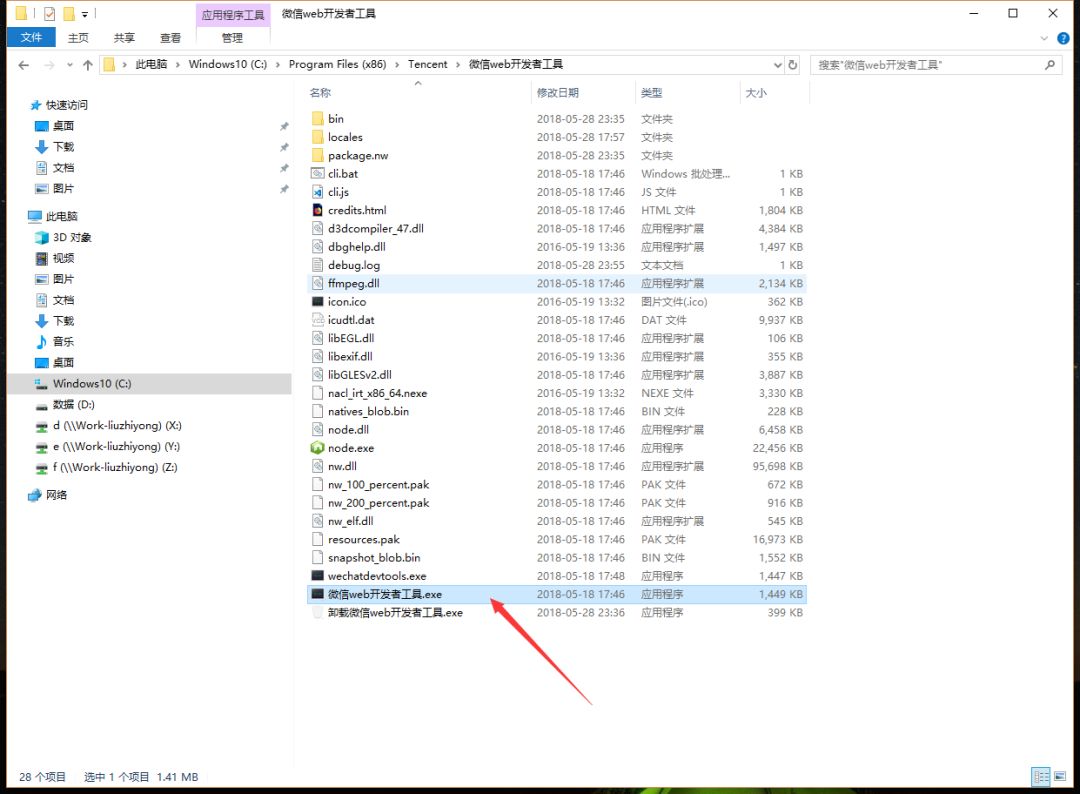
Task: Click quick access New folder toolbar icon
Action: pyautogui.click(x=68, y=14)
